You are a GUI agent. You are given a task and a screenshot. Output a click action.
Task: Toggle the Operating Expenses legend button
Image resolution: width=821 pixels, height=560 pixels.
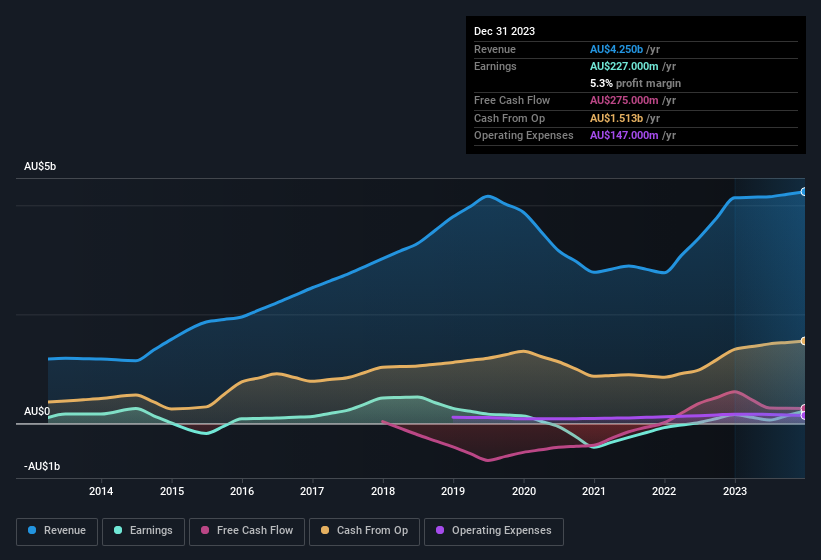493,531
